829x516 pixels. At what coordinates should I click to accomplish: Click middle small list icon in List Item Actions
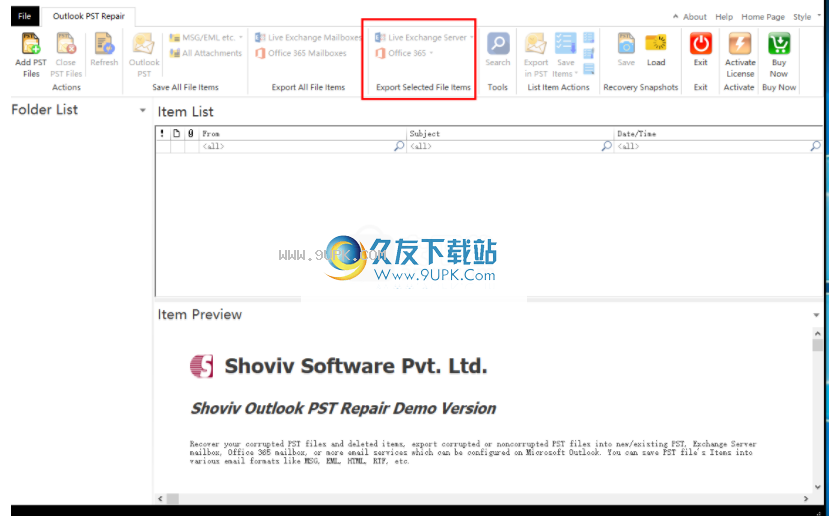(x=588, y=53)
